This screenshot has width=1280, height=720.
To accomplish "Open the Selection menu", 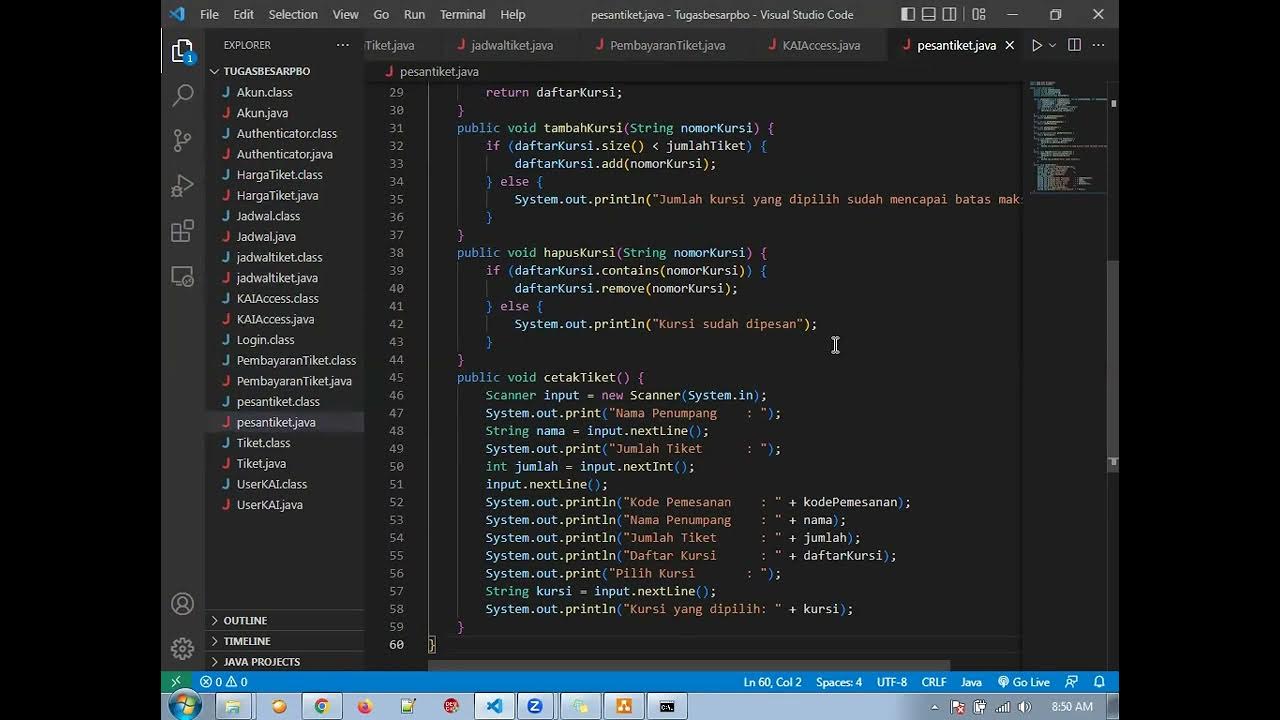I will (293, 14).
